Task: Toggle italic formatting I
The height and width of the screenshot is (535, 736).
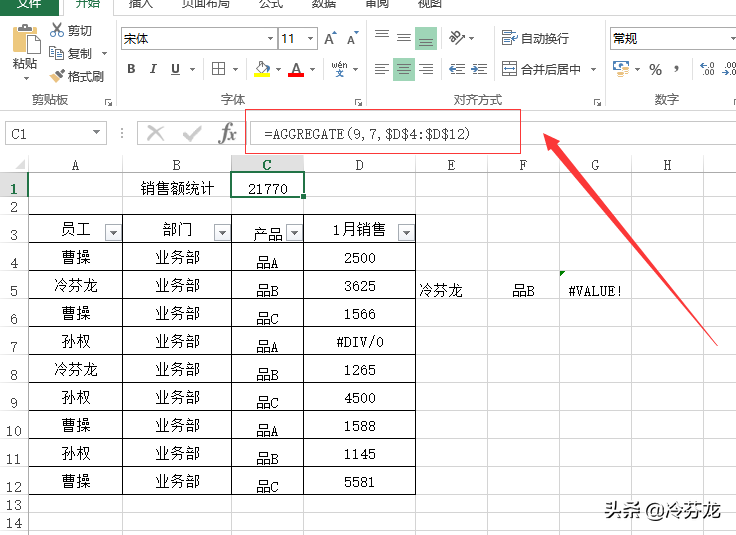Action: (x=153, y=69)
